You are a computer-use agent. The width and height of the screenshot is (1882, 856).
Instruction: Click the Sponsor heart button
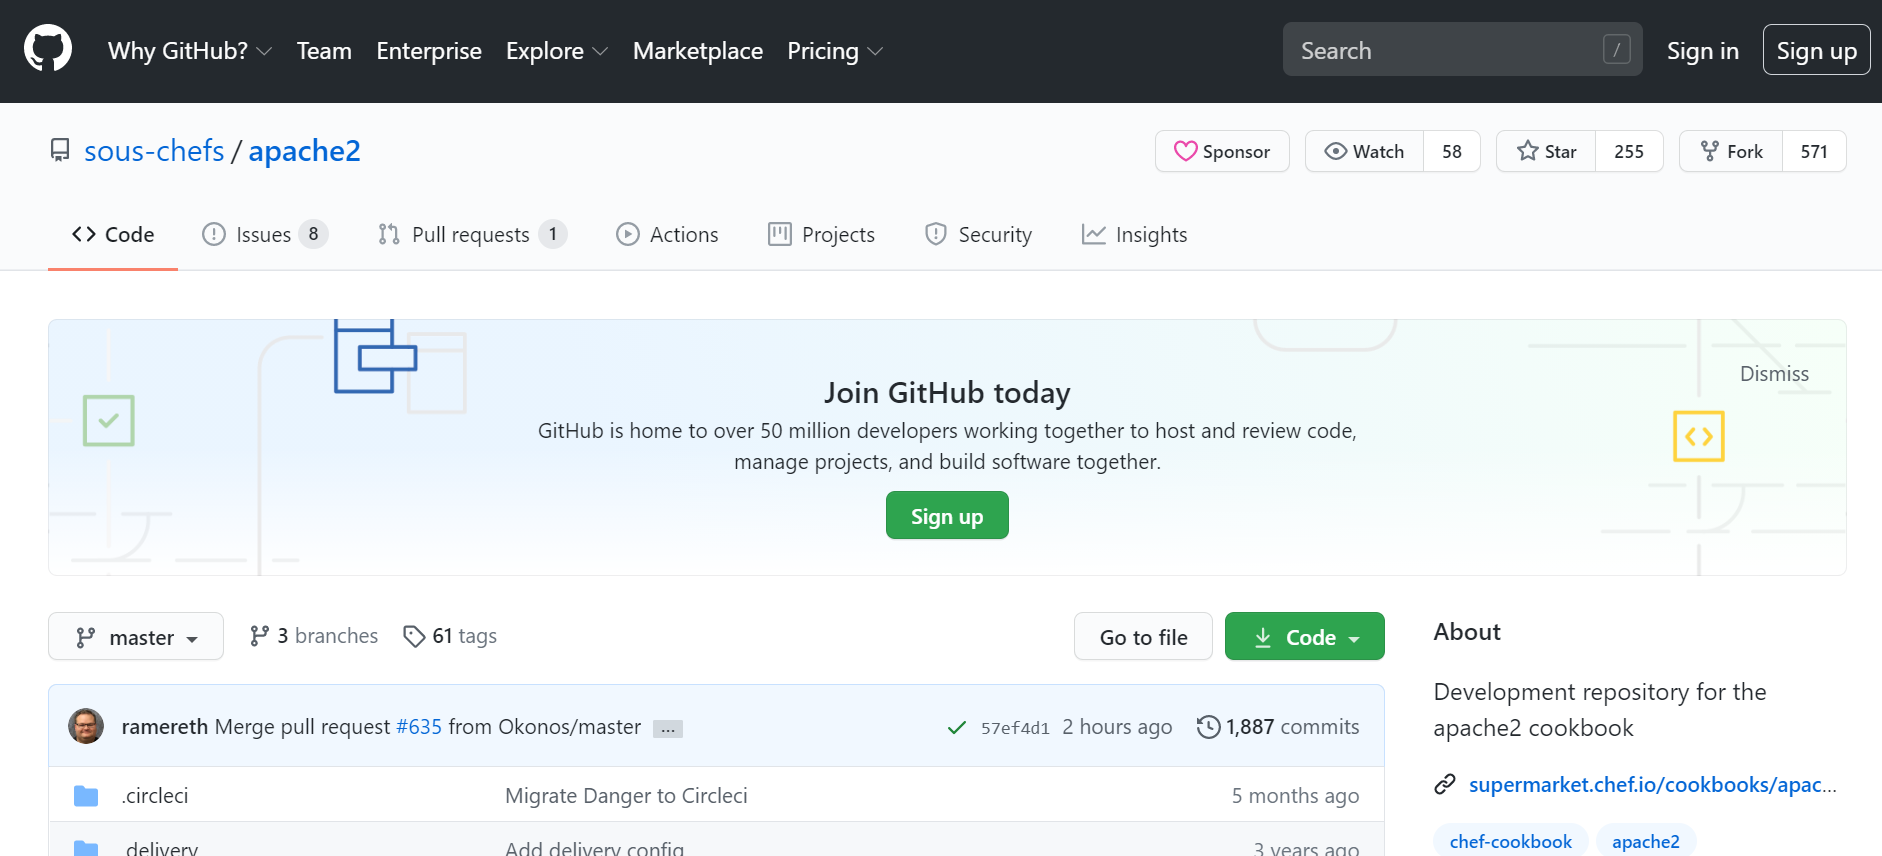pos(1222,151)
